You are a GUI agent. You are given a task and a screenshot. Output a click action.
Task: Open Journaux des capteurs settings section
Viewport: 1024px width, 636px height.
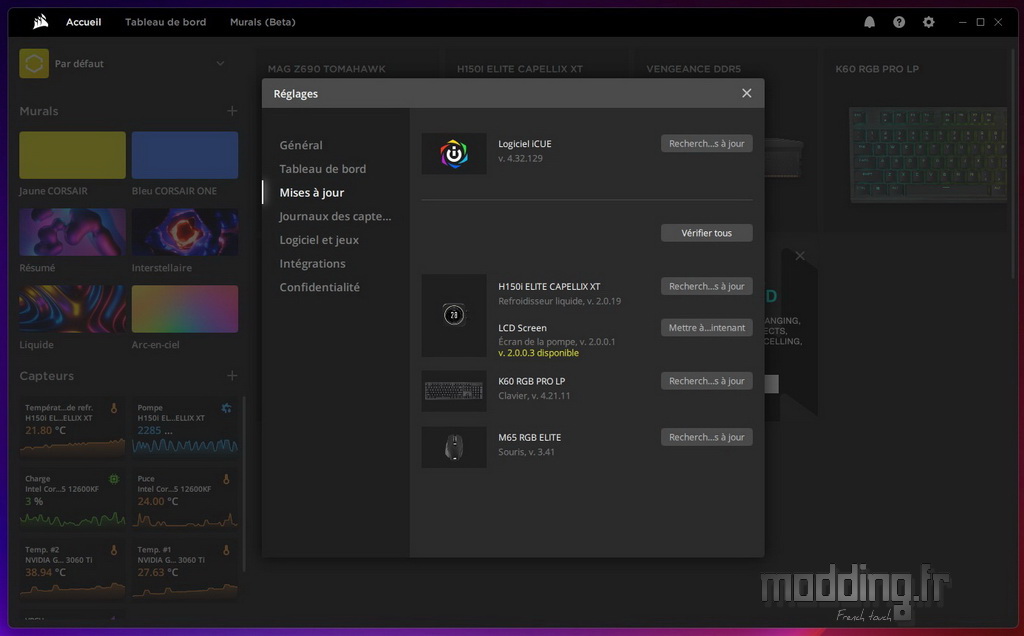pyautogui.click(x=335, y=216)
